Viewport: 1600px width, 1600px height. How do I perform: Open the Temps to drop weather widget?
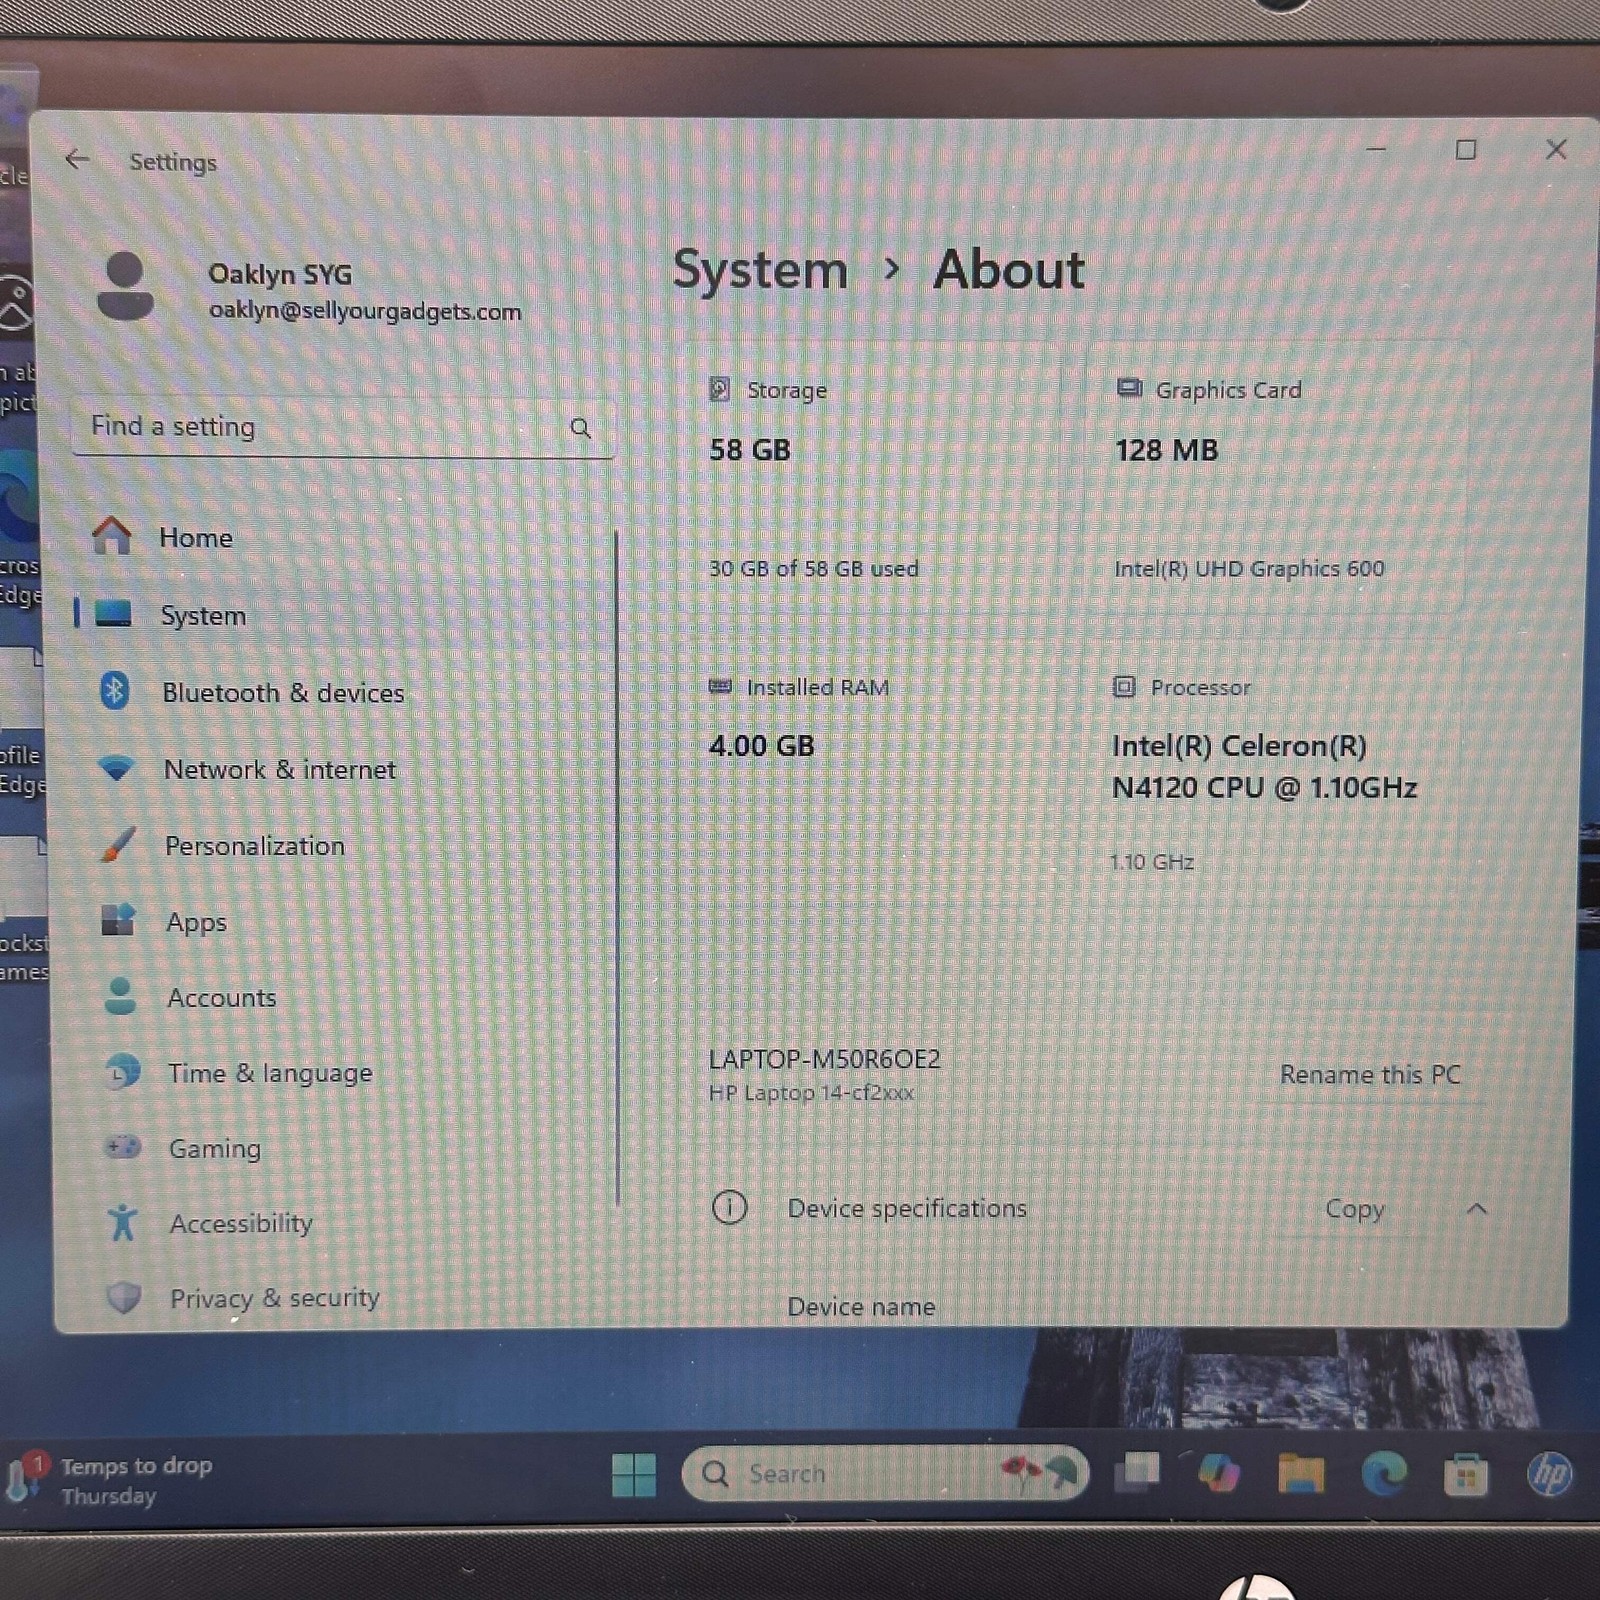110,1480
